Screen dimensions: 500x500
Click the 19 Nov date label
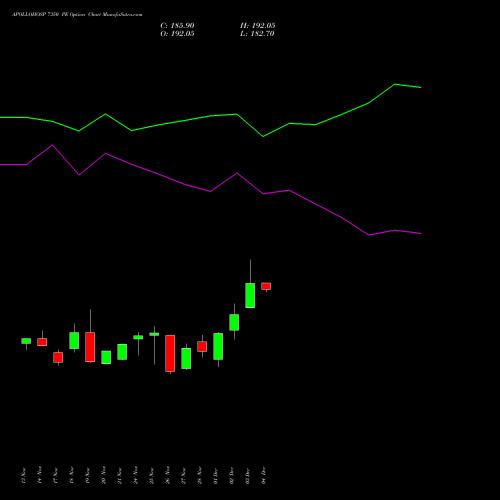pos(88,475)
